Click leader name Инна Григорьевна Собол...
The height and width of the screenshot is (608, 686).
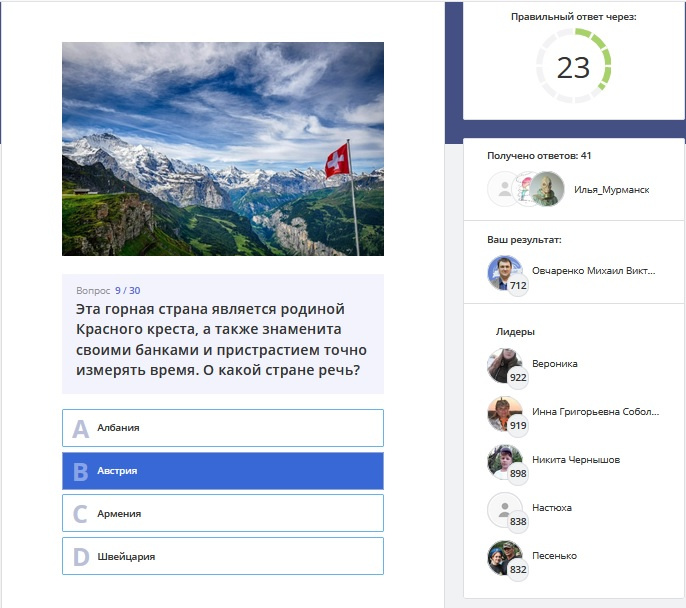pyautogui.click(x=595, y=412)
